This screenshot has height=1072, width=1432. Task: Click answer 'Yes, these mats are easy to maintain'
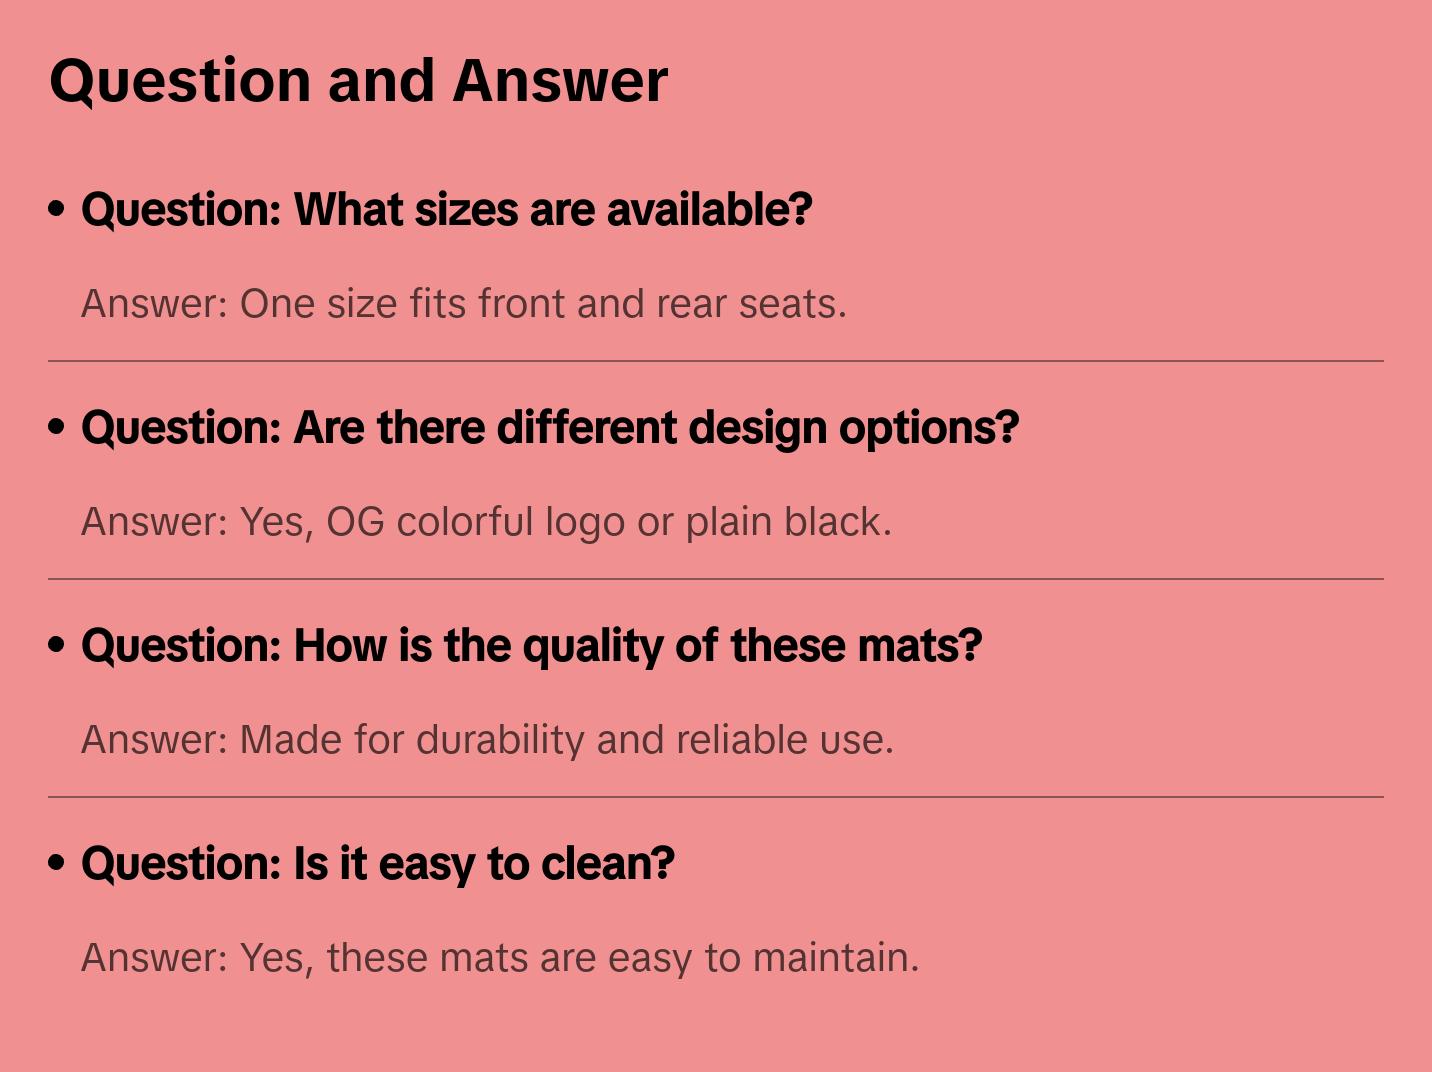(500, 958)
